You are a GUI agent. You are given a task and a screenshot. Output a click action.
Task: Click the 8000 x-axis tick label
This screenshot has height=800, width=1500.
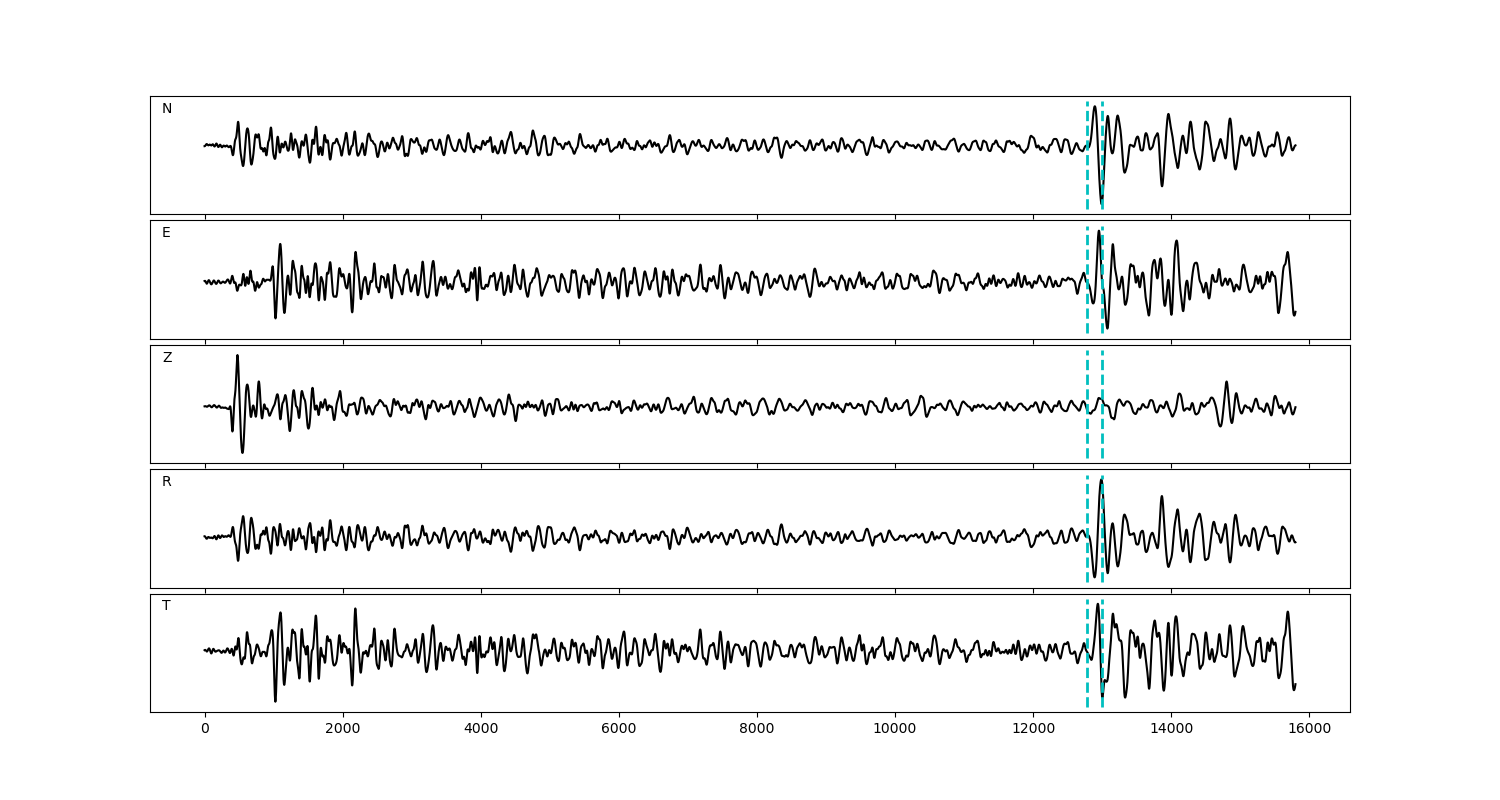(757, 730)
